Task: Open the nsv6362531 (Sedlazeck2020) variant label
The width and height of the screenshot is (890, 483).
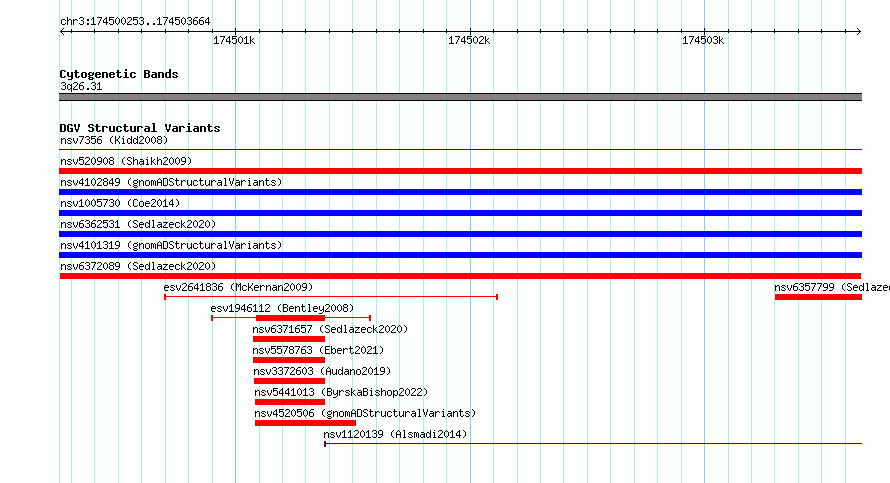Action: pos(138,224)
